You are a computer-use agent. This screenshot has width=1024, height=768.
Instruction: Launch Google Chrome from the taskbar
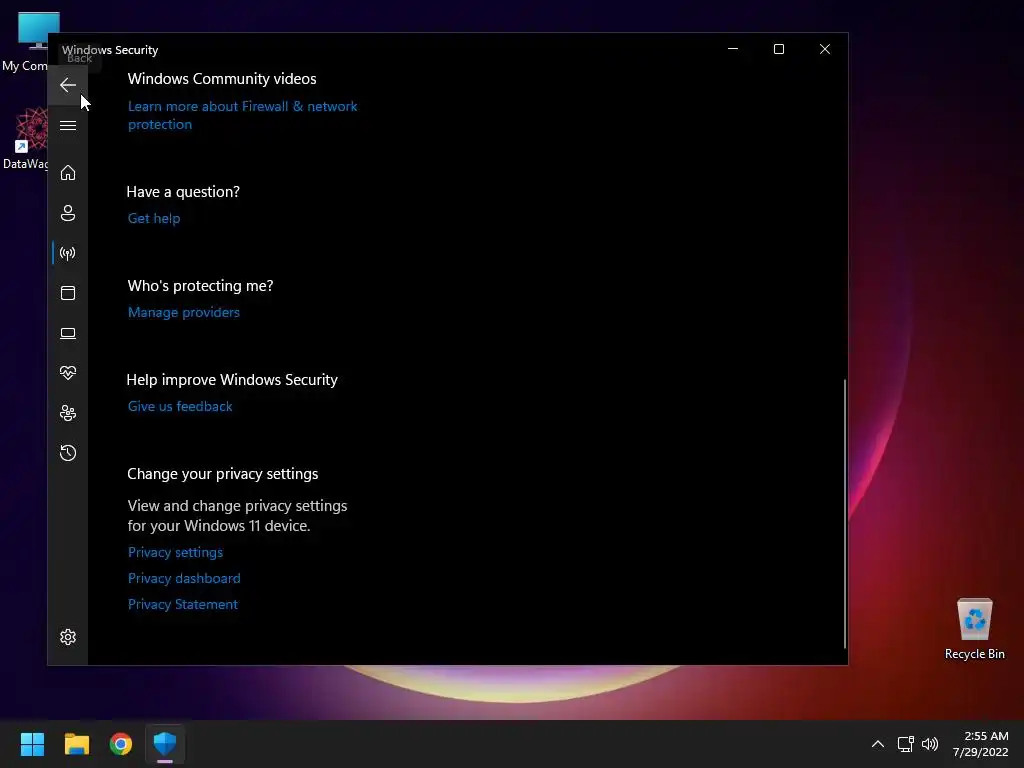121,744
